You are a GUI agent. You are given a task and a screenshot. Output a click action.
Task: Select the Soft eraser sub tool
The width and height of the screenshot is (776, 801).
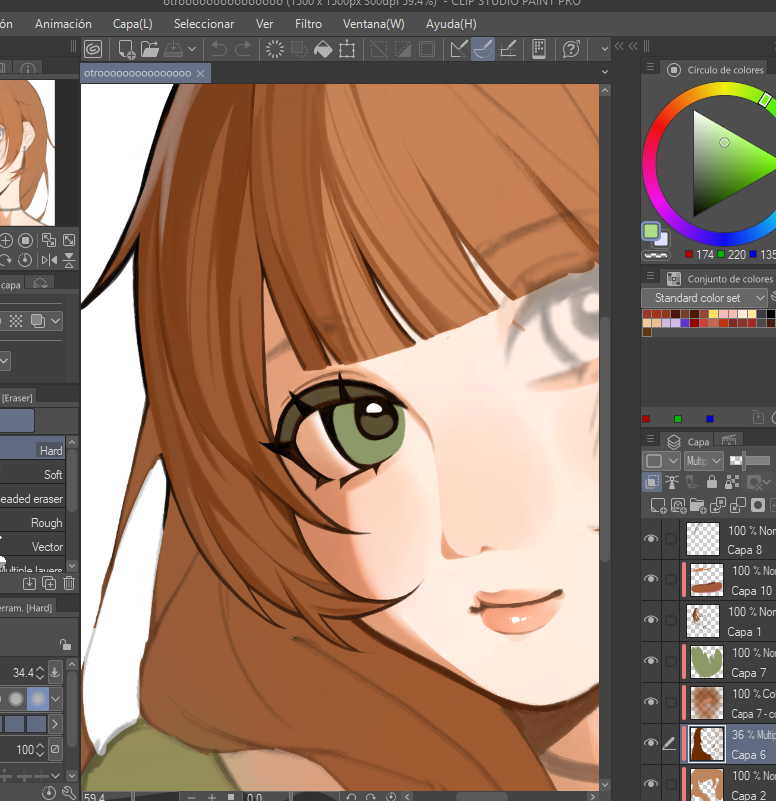pyautogui.click(x=32, y=475)
